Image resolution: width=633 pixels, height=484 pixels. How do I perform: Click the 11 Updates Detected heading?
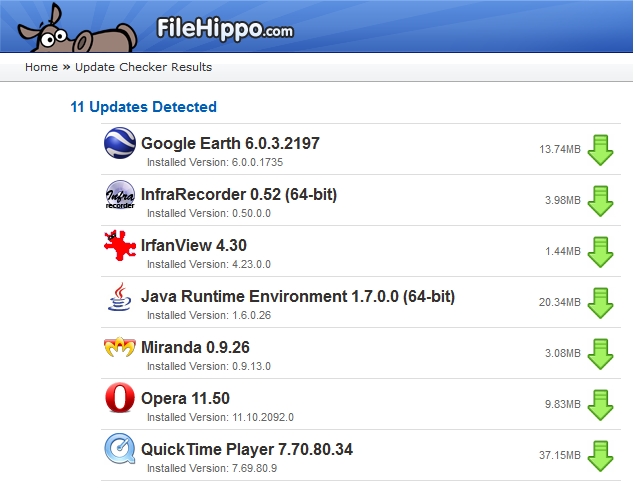(x=143, y=107)
